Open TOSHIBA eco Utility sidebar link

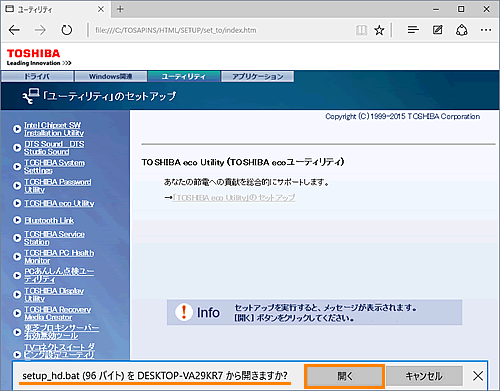59,203
